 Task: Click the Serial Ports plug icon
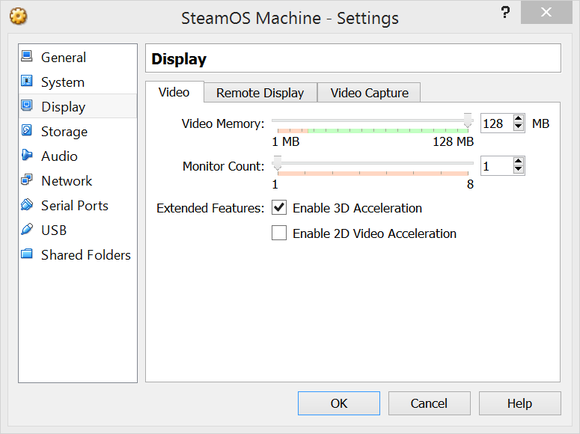27,204
